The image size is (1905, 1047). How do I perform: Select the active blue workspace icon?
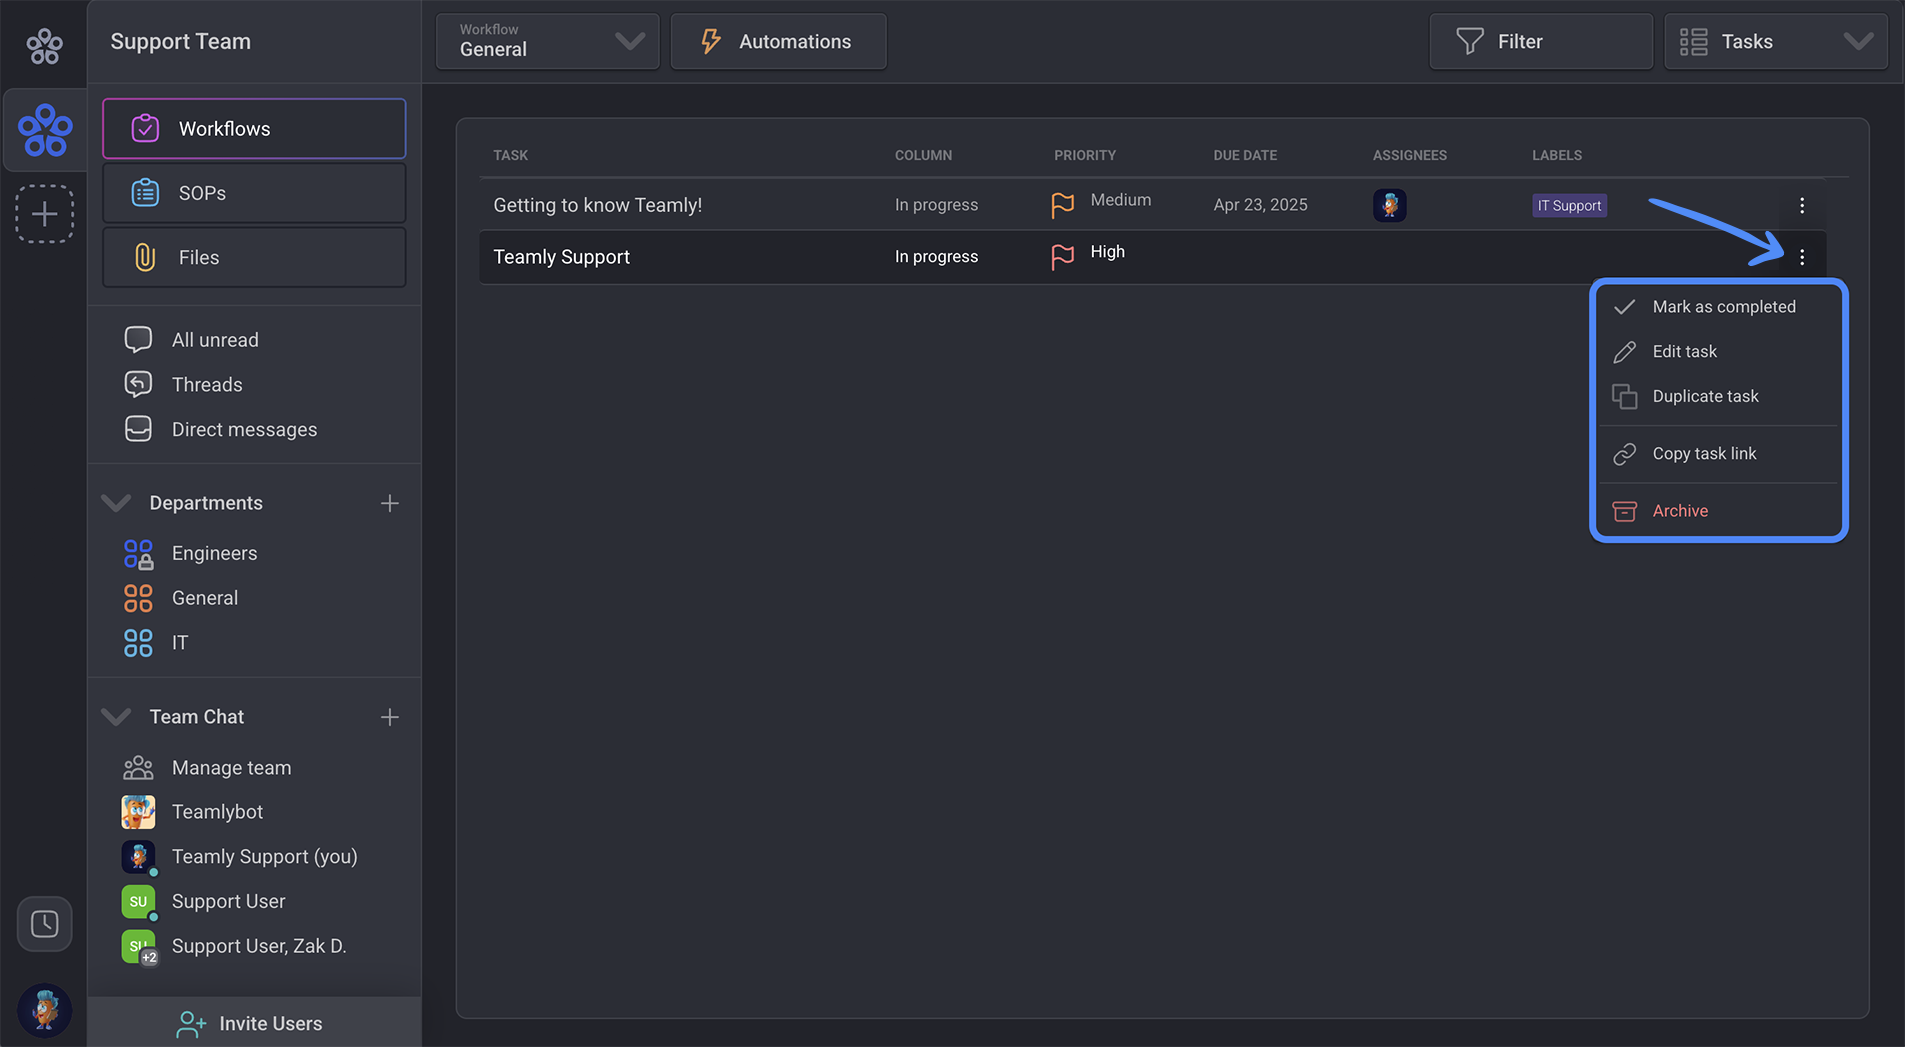coord(45,130)
